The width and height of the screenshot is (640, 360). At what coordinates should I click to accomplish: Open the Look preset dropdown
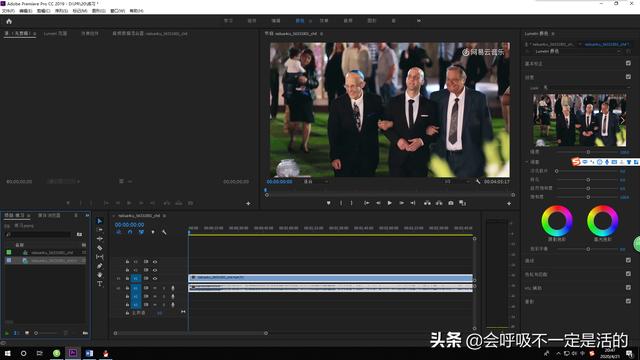pos(586,88)
